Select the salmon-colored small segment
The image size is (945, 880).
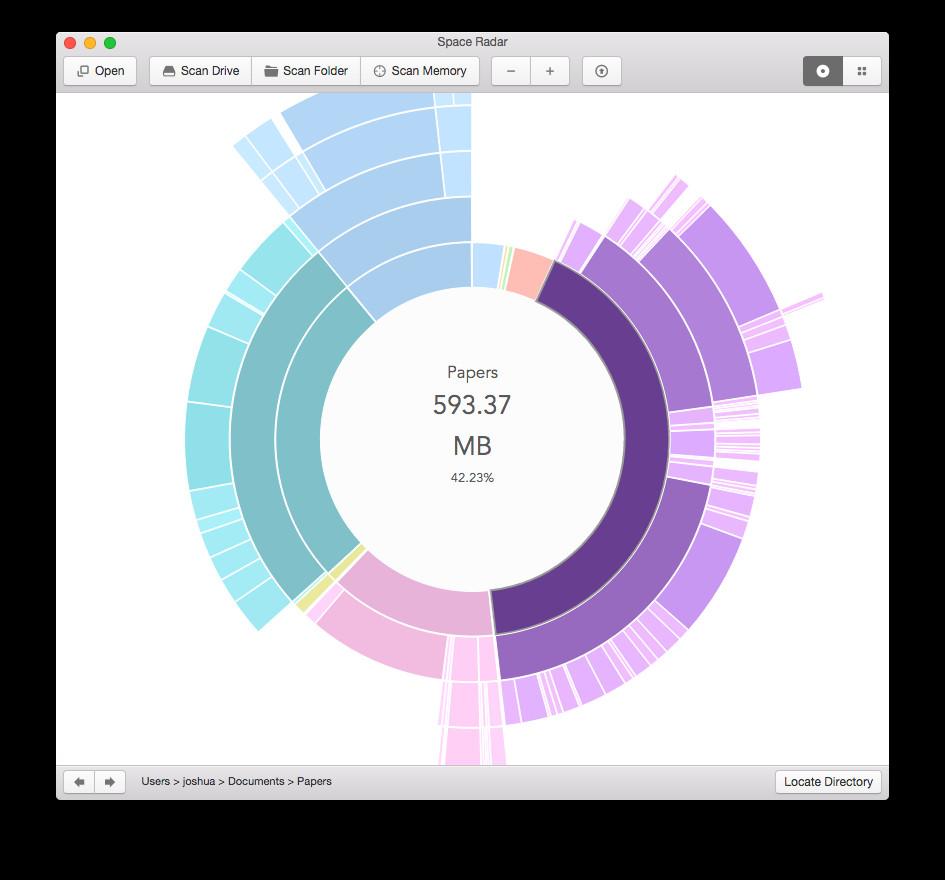(528, 273)
